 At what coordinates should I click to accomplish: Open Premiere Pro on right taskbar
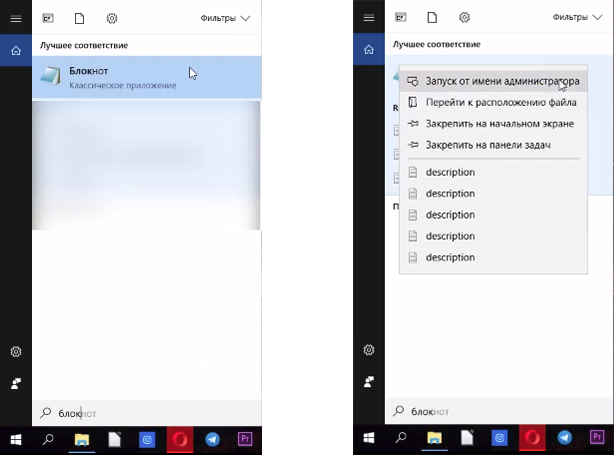point(597,437)
